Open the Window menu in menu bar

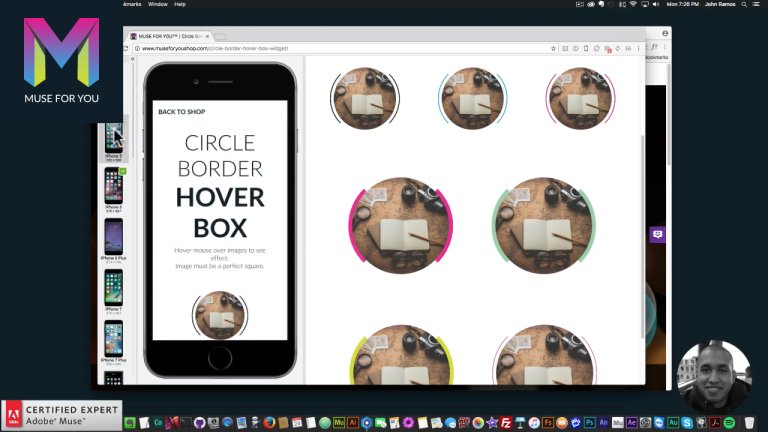[x=158, y=4]
